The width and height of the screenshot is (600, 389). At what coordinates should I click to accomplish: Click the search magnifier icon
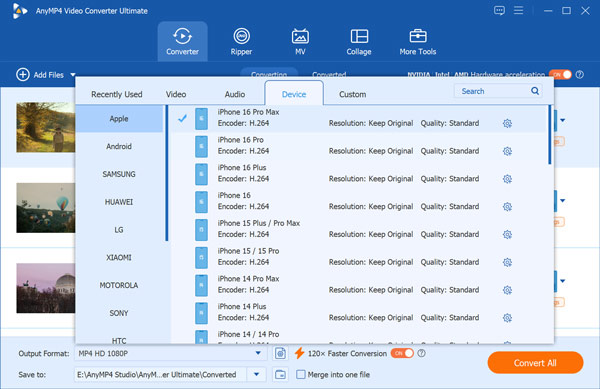[535, 91]
